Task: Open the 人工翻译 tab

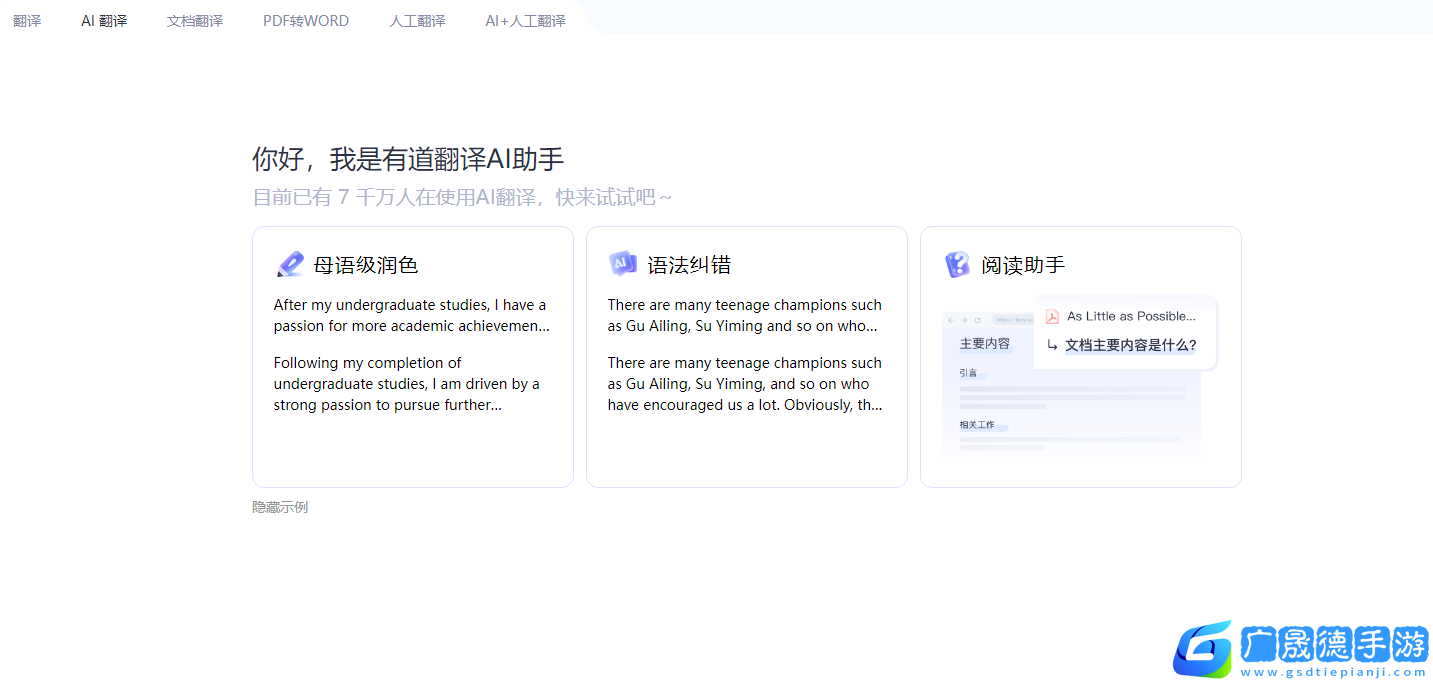Action: [417, 20]
